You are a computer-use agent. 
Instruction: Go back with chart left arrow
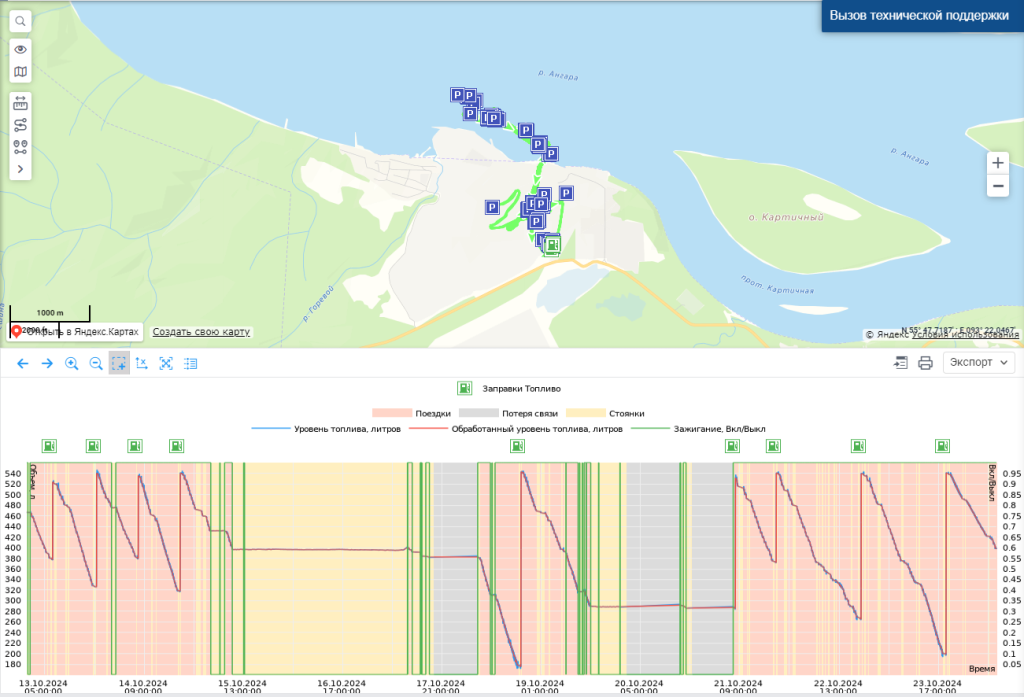pos(23,363)
